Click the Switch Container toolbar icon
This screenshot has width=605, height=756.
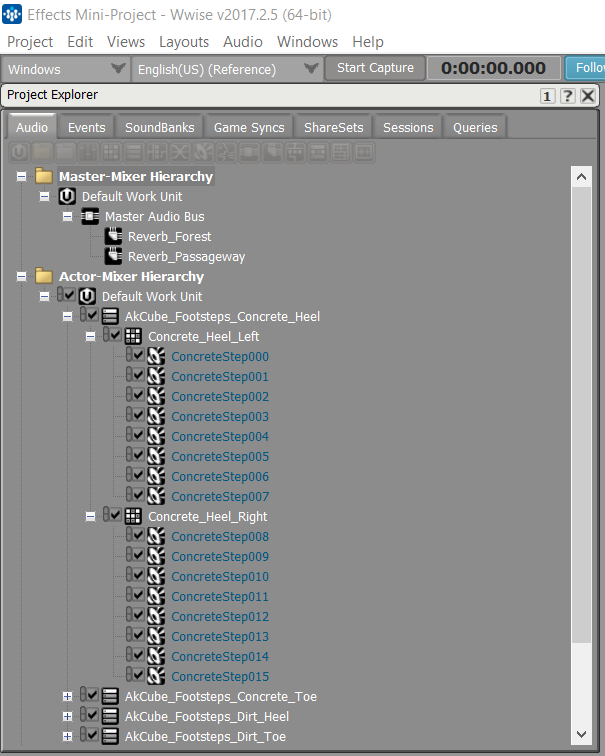point(157,152)
